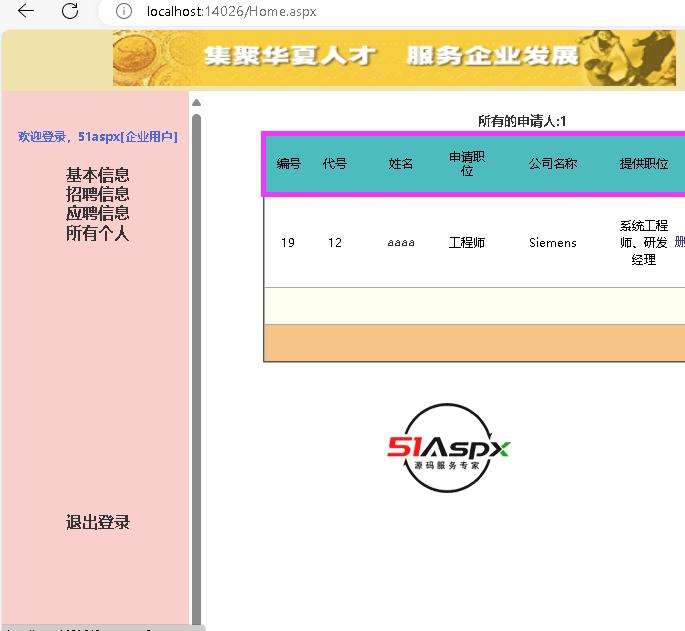Screen dimensions: 685x631
Task: Click the 提供职位 column header
Action: point(644,164)
